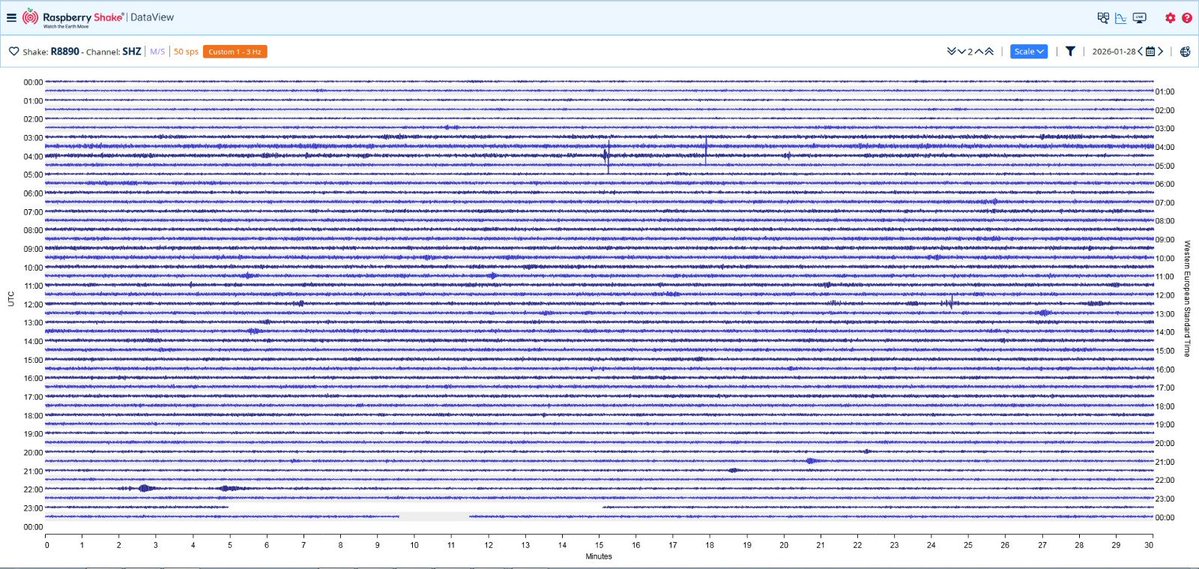Open the calendar date picker
The image size is (1199, 569).
click(x=1150, y=51)
